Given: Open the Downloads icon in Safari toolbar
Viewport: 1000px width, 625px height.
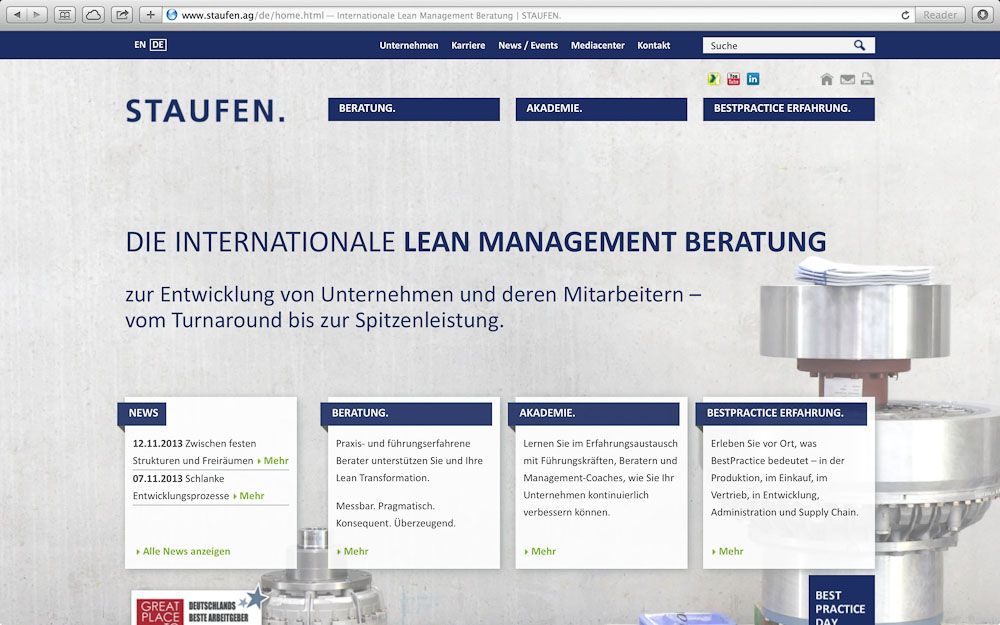Looking at the screenshot, I should click(983, 15).
